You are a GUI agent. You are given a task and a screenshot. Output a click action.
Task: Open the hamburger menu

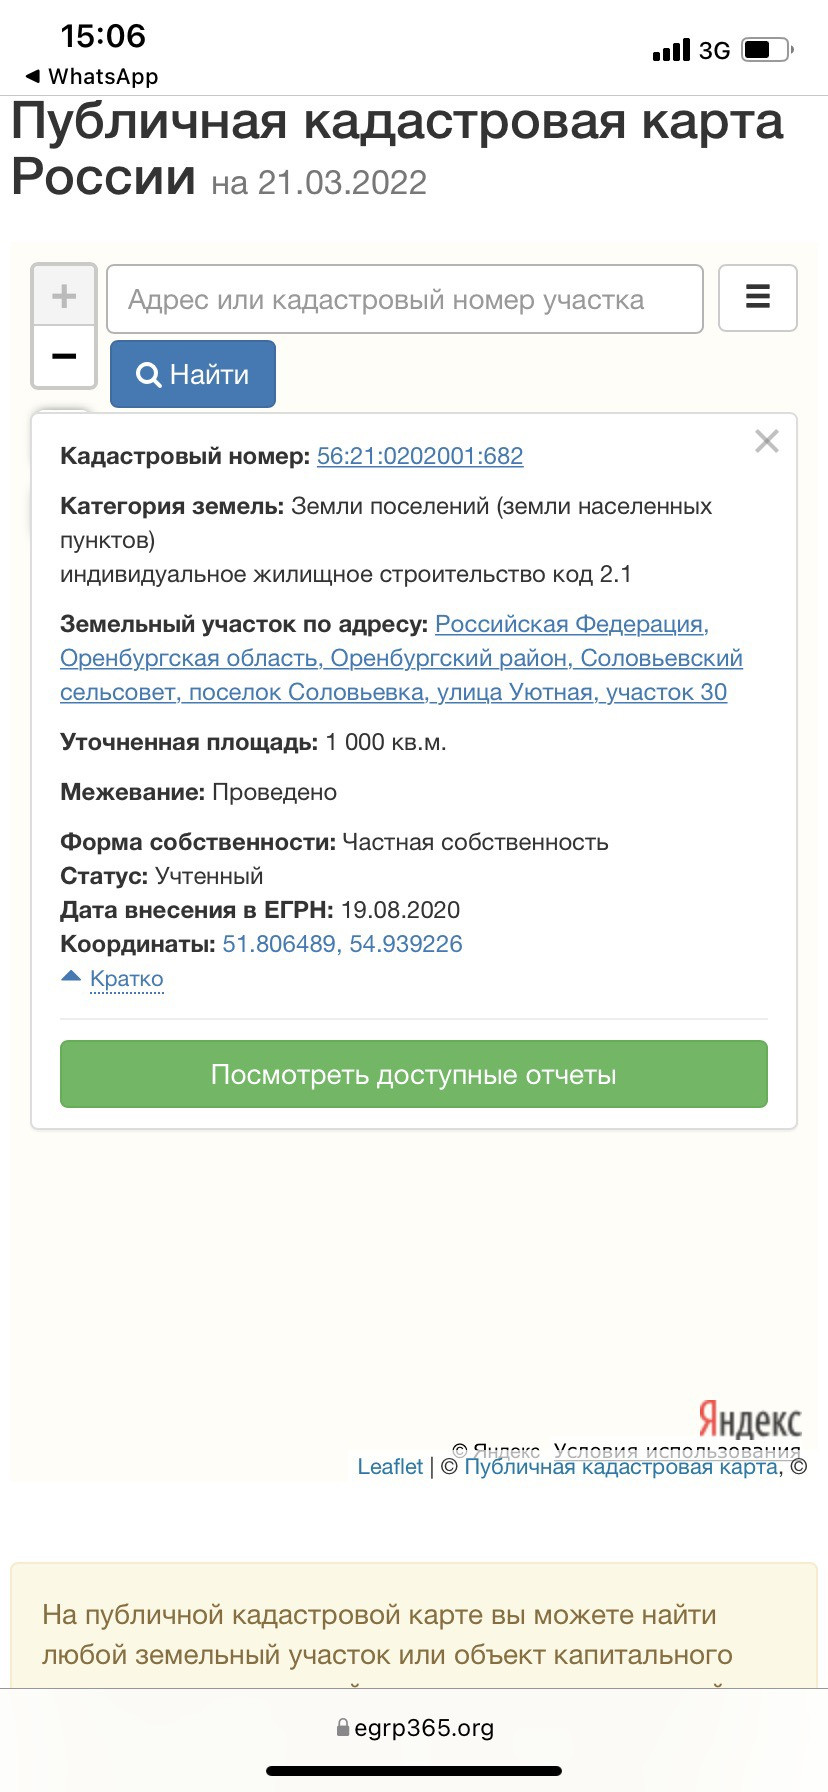tap(758, 297)
